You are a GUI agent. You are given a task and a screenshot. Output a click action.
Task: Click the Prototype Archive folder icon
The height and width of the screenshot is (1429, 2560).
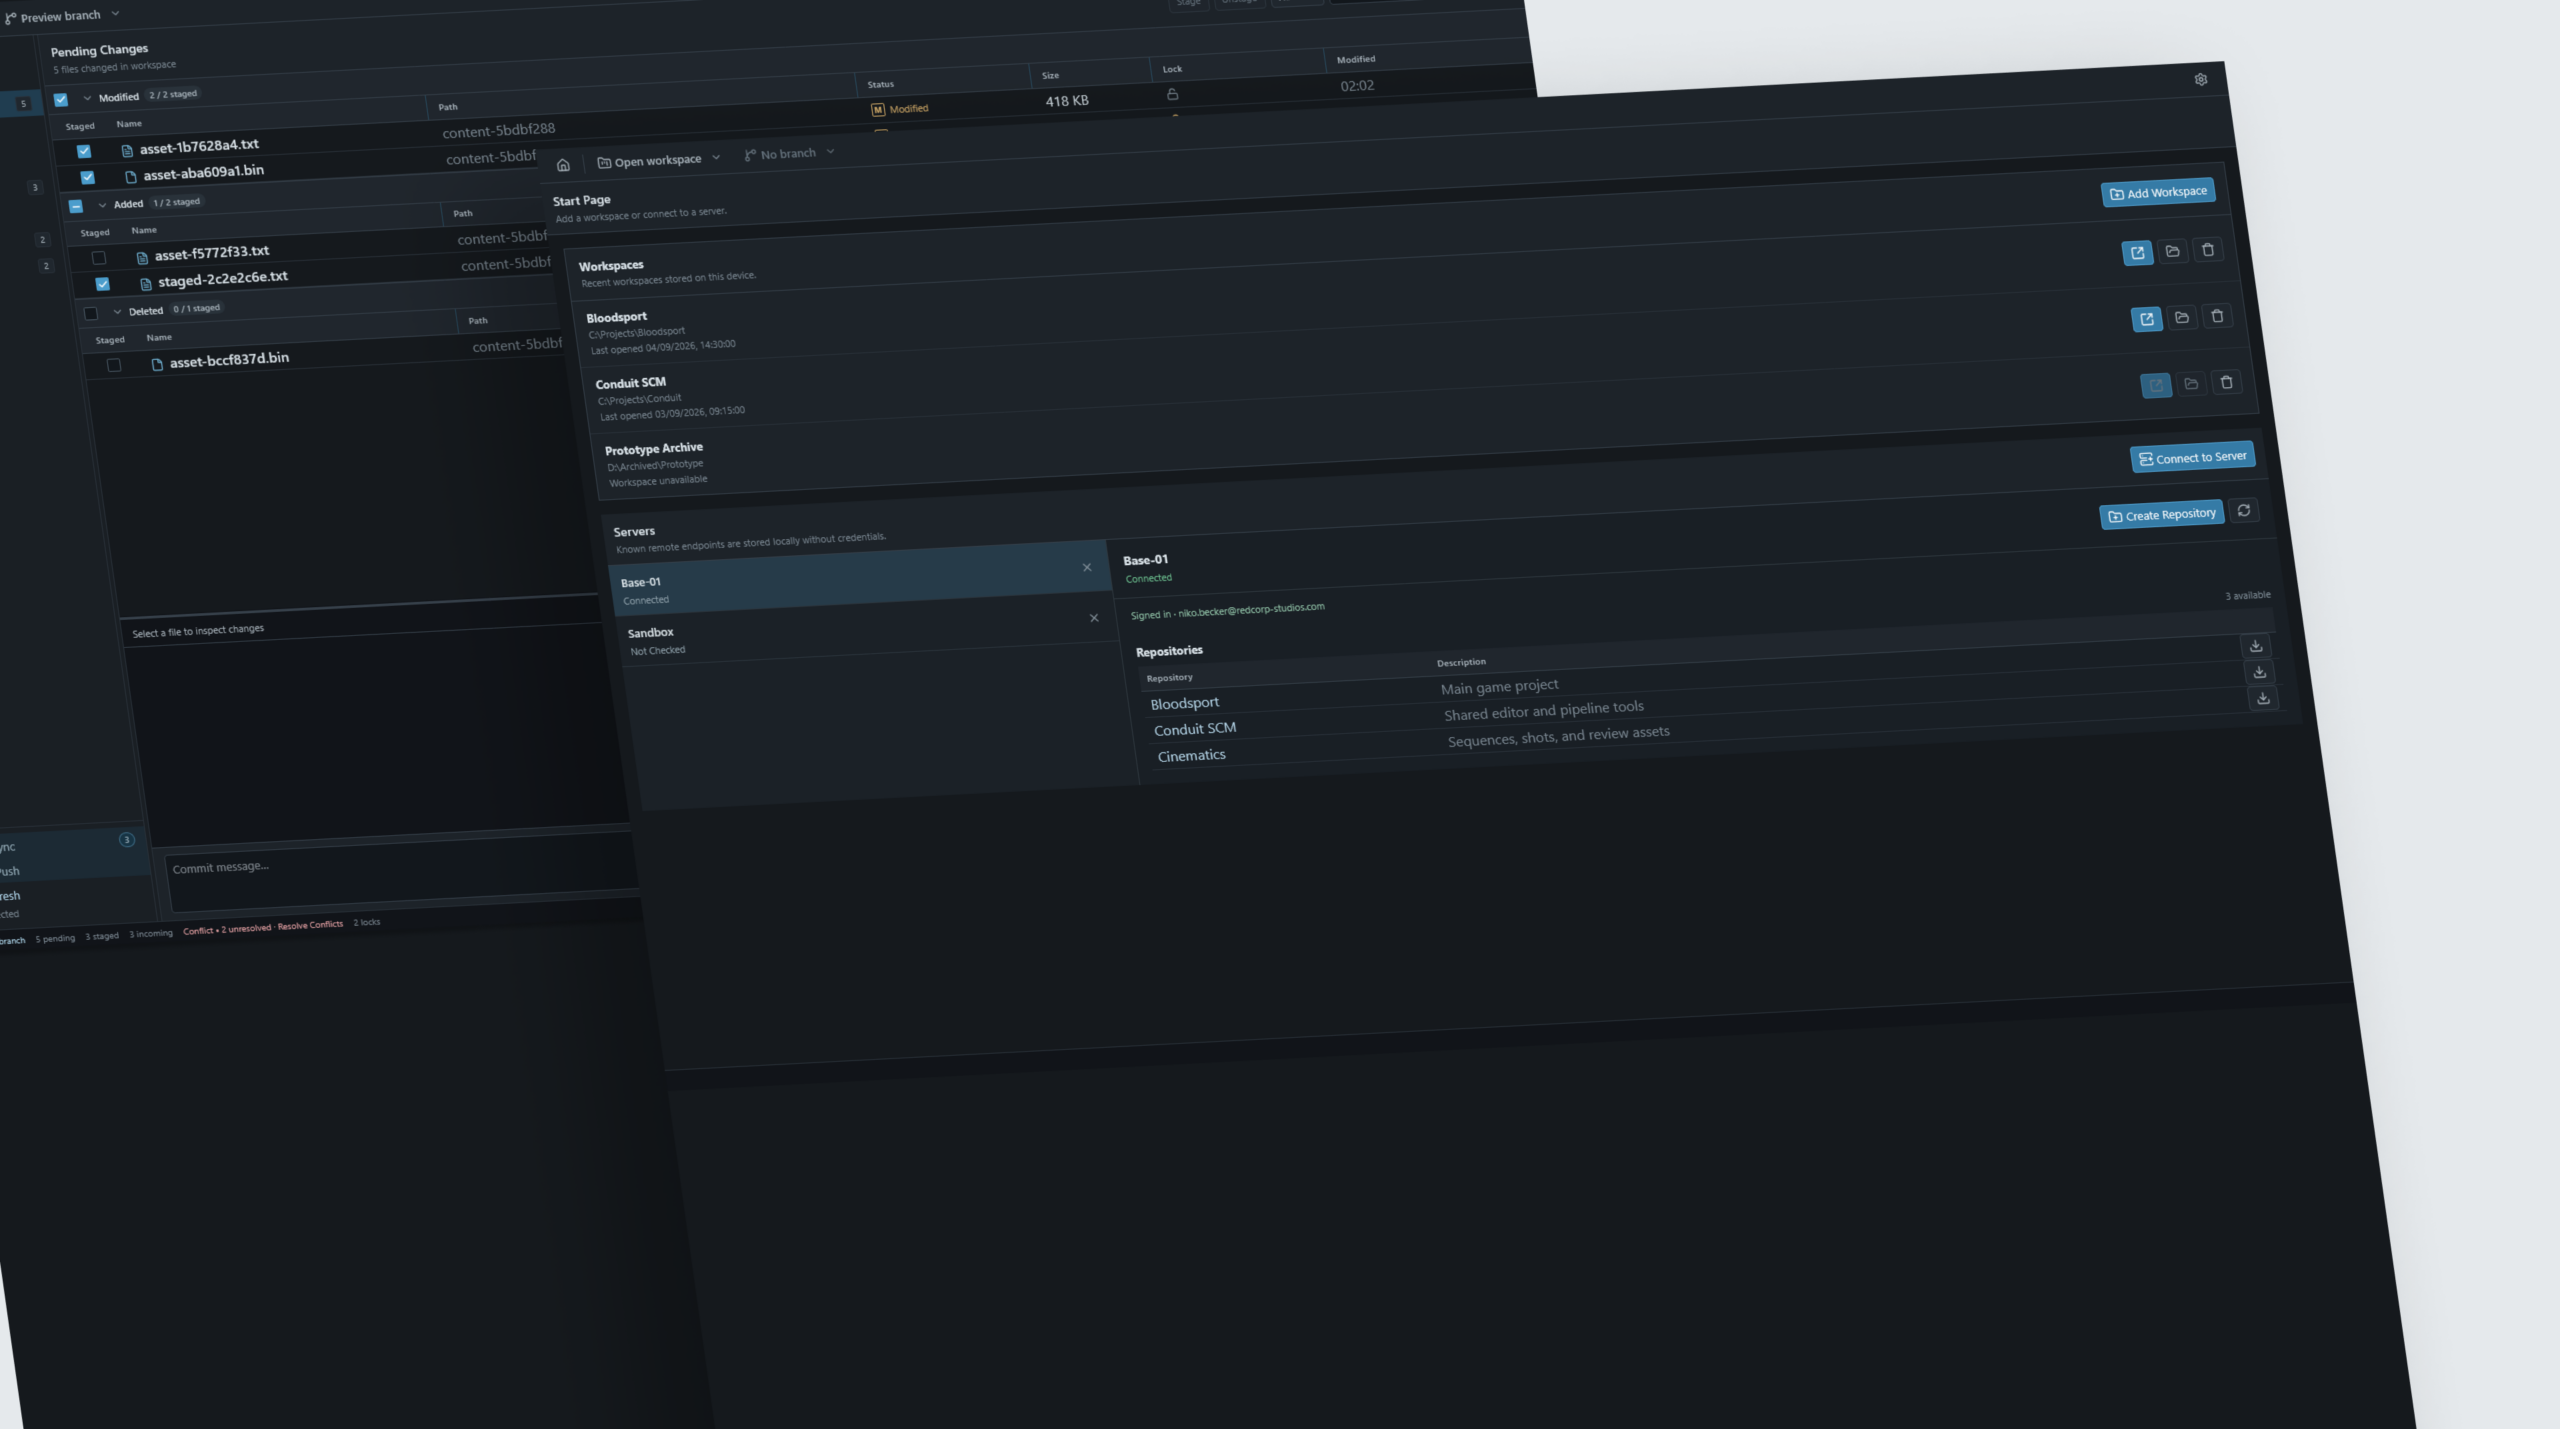(x=2191, y=383)
